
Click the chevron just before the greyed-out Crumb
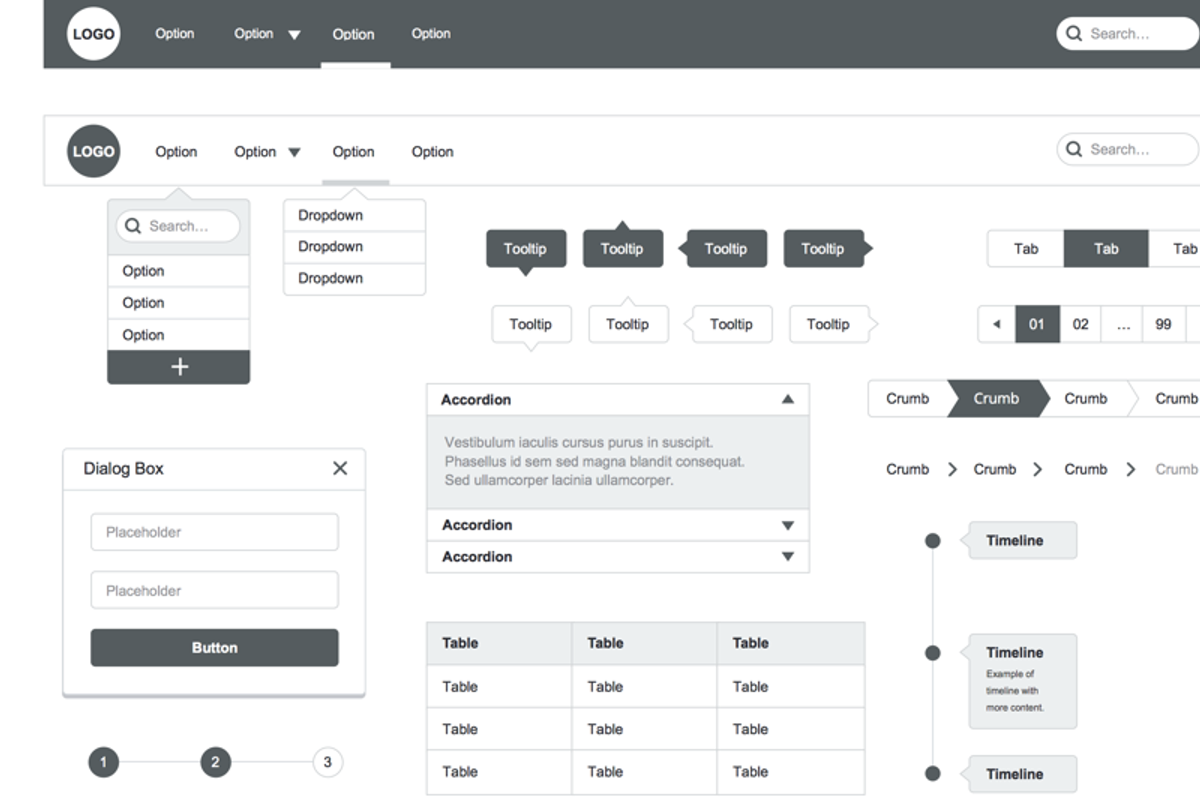click(1131, 469)
